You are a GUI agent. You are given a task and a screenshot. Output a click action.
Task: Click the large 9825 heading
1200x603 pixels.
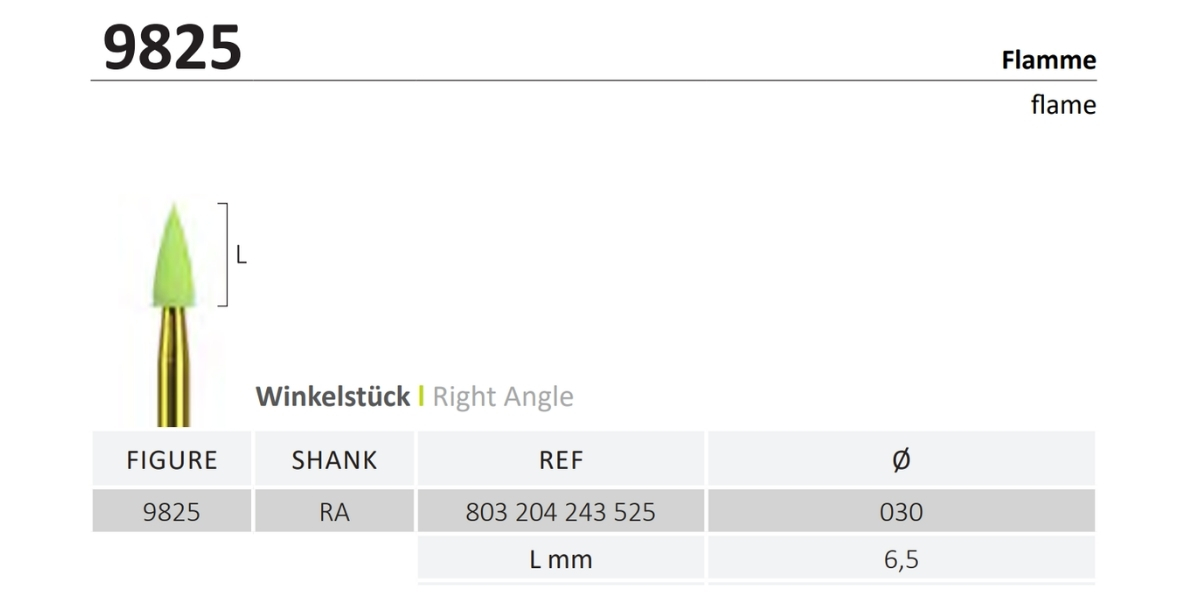pos(172,47)
